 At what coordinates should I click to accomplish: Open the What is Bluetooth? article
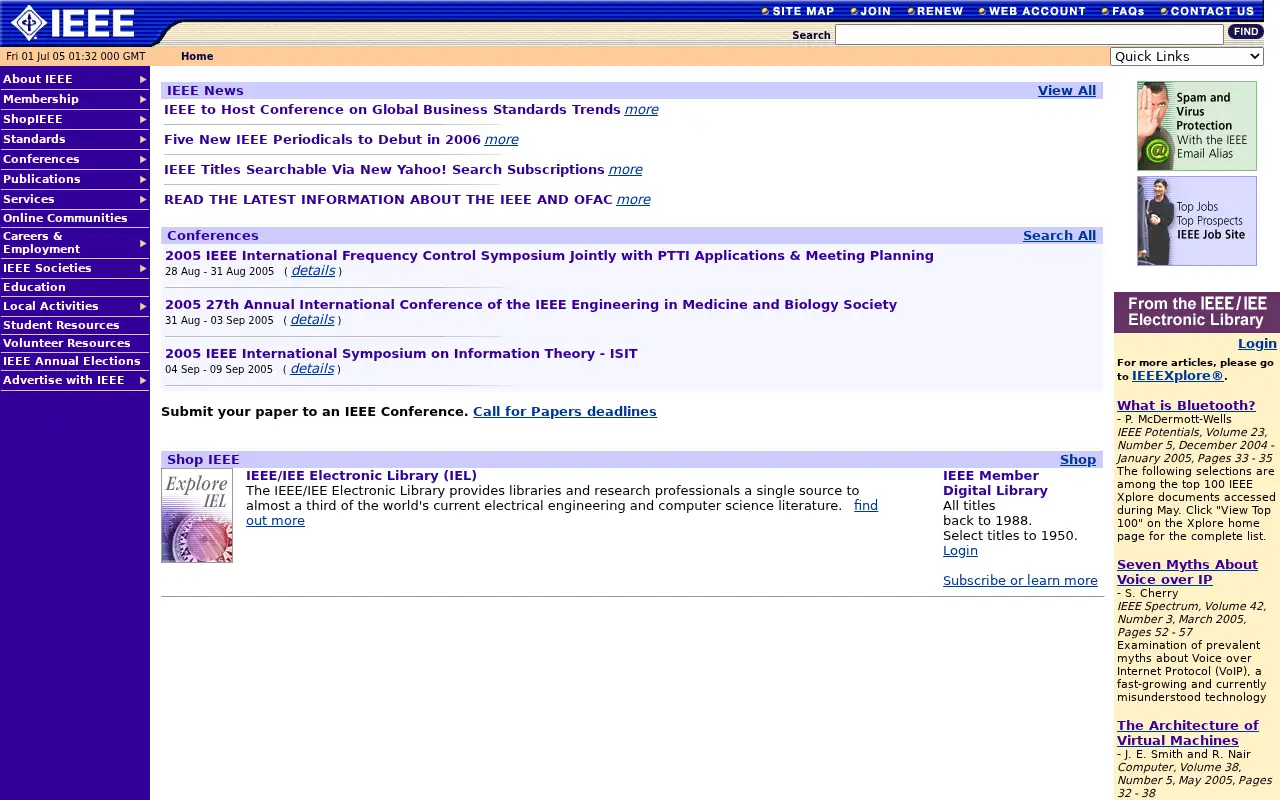tap(1186, 406)
